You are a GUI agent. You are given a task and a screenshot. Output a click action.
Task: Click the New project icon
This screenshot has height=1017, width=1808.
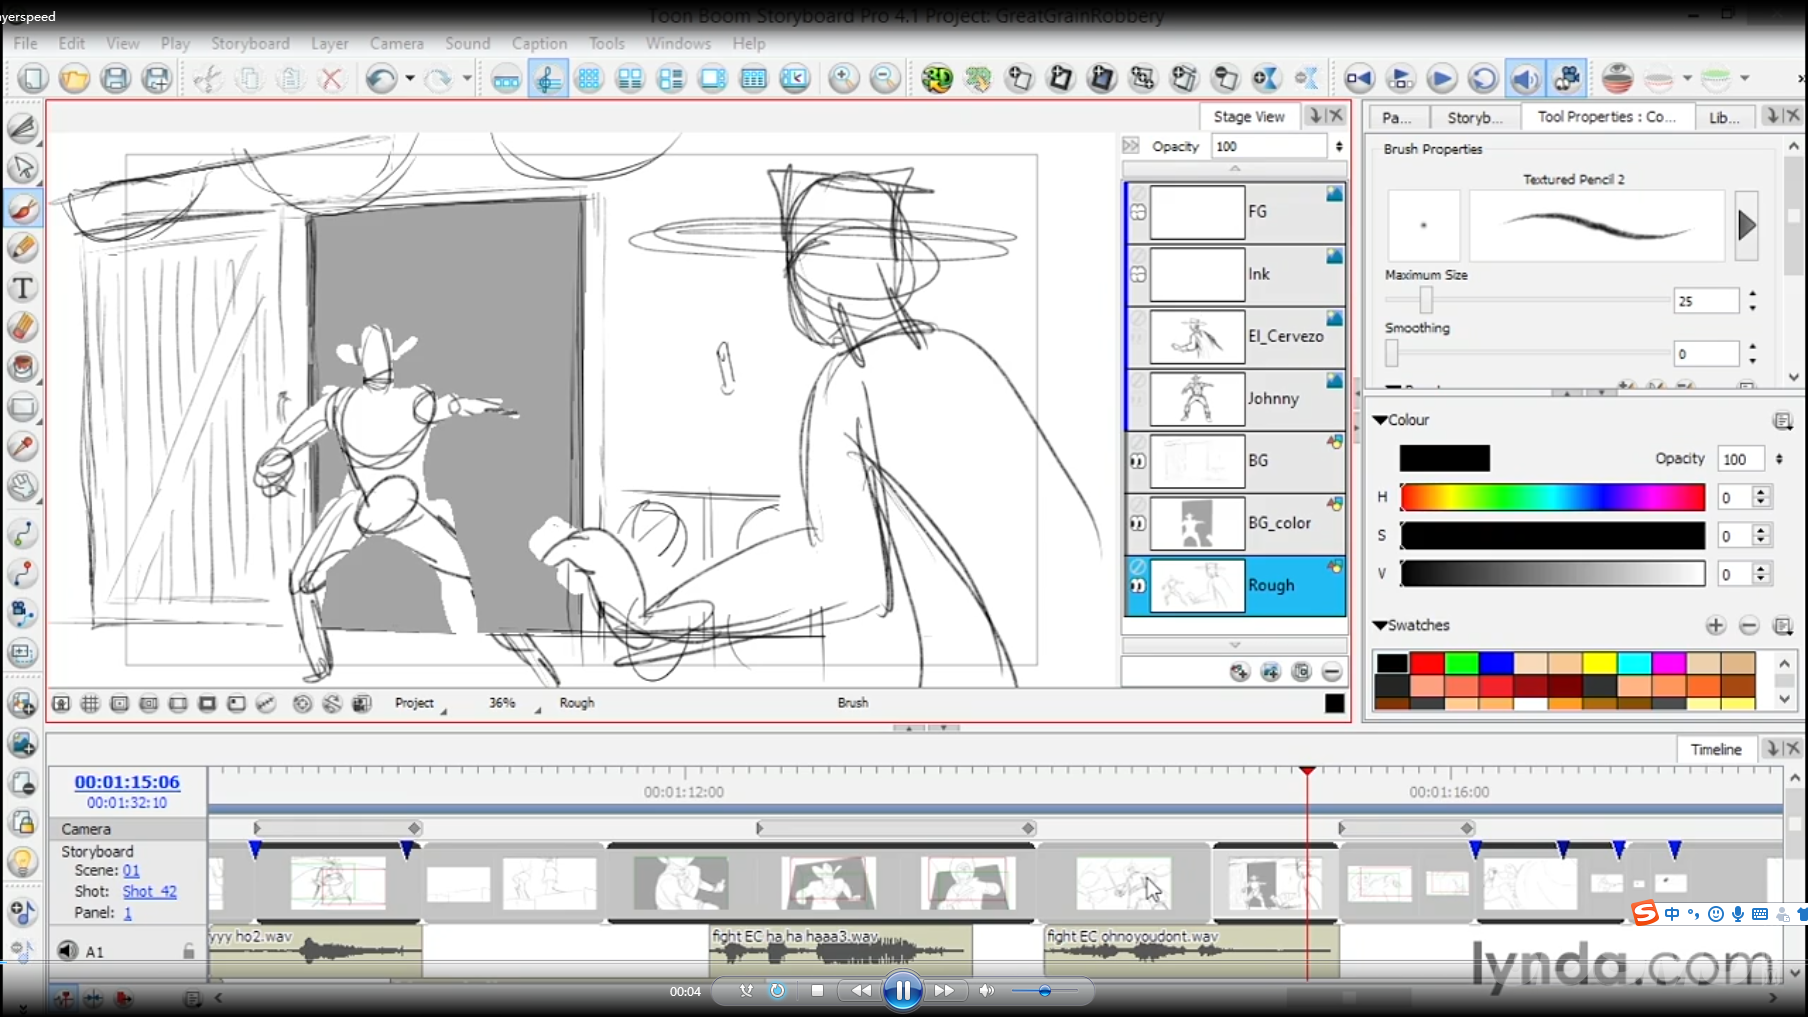33,78
